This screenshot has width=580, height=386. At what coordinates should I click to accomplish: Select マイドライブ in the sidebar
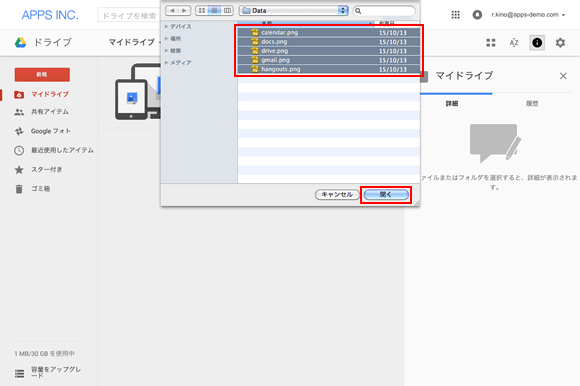point(50,94)
